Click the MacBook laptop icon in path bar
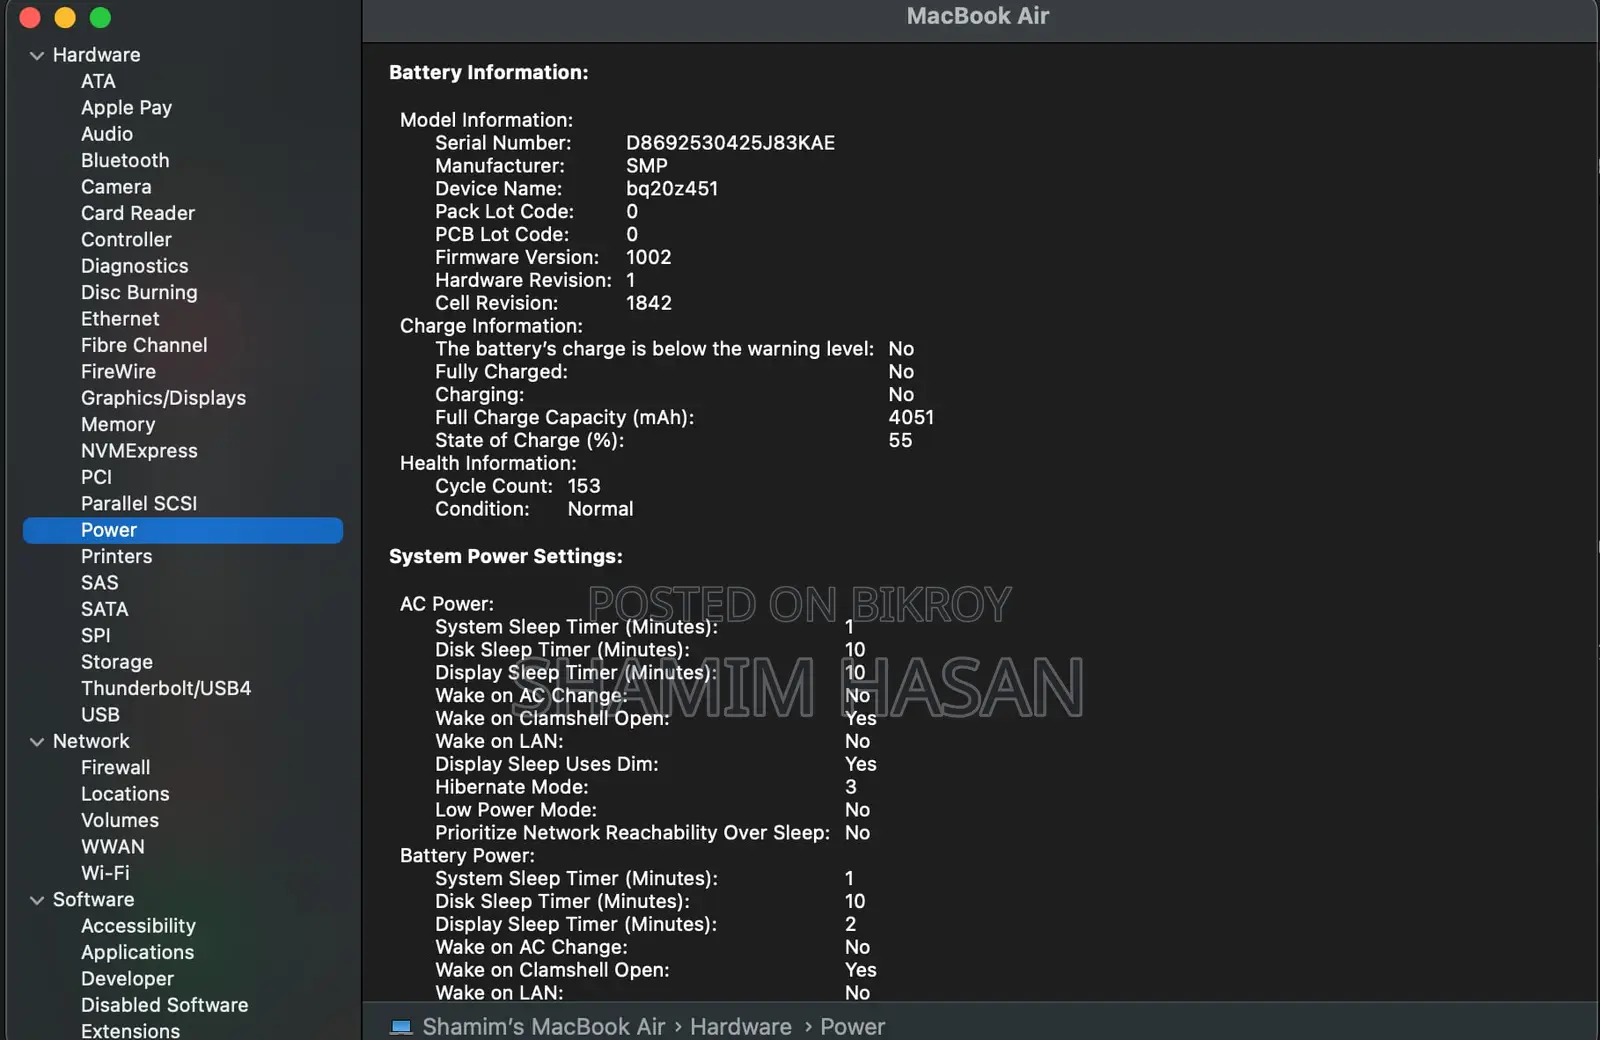 point(401,1027)
